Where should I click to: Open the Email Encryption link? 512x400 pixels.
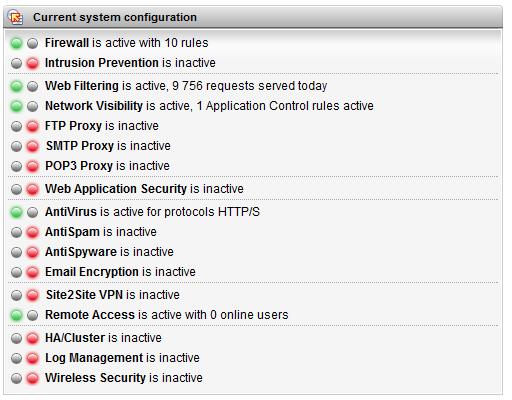coord(92,272)
